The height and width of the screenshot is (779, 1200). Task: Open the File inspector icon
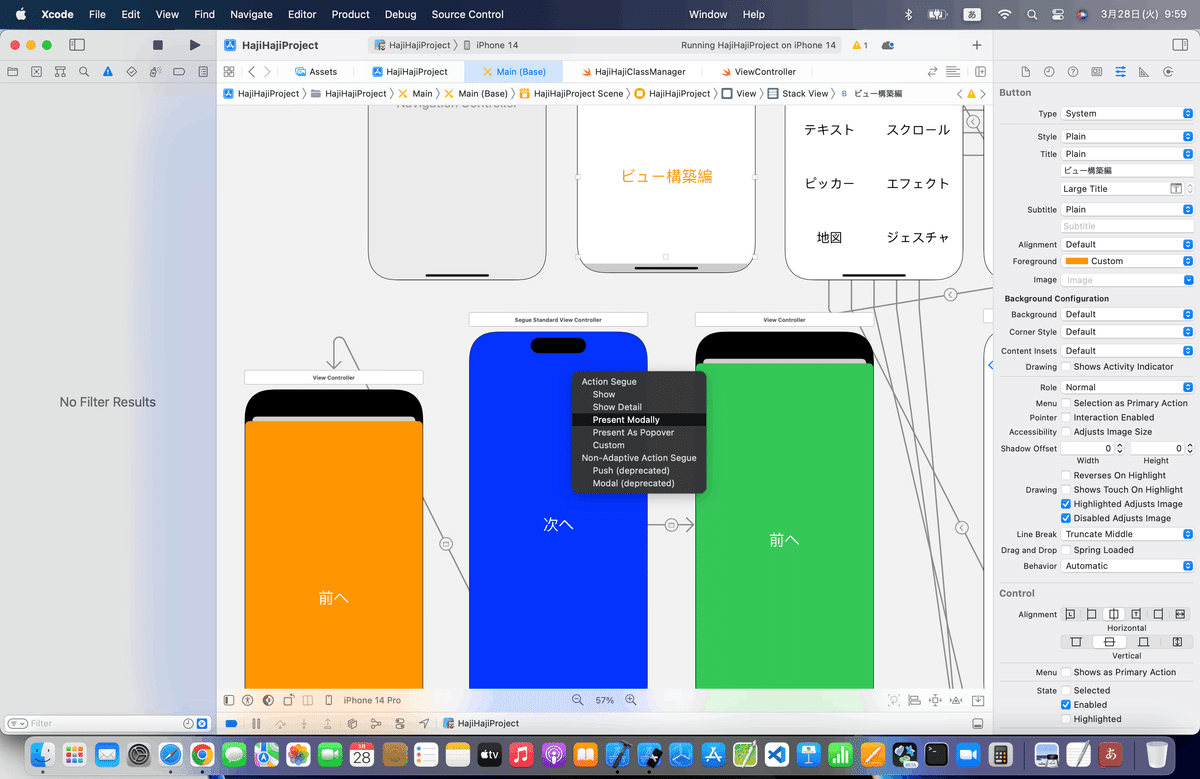coord(1025,72)
